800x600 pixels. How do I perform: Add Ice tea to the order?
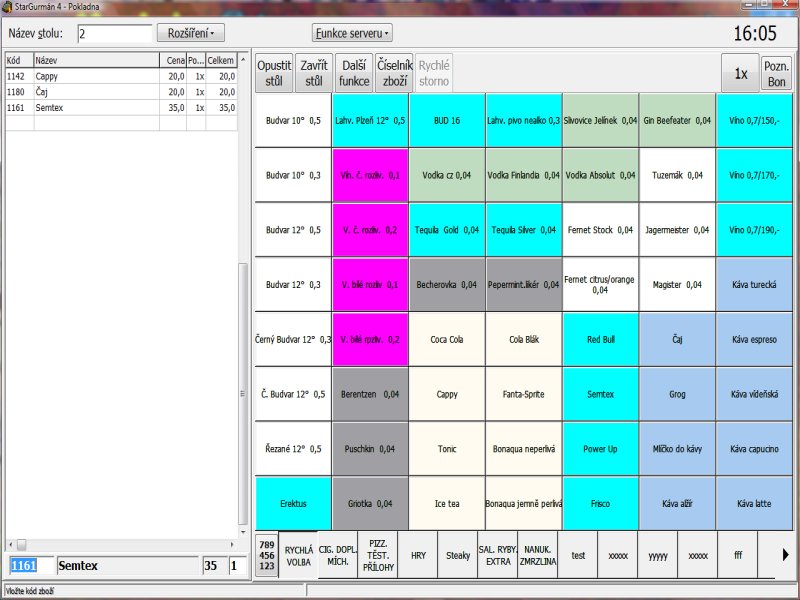[x=447, y=503]
